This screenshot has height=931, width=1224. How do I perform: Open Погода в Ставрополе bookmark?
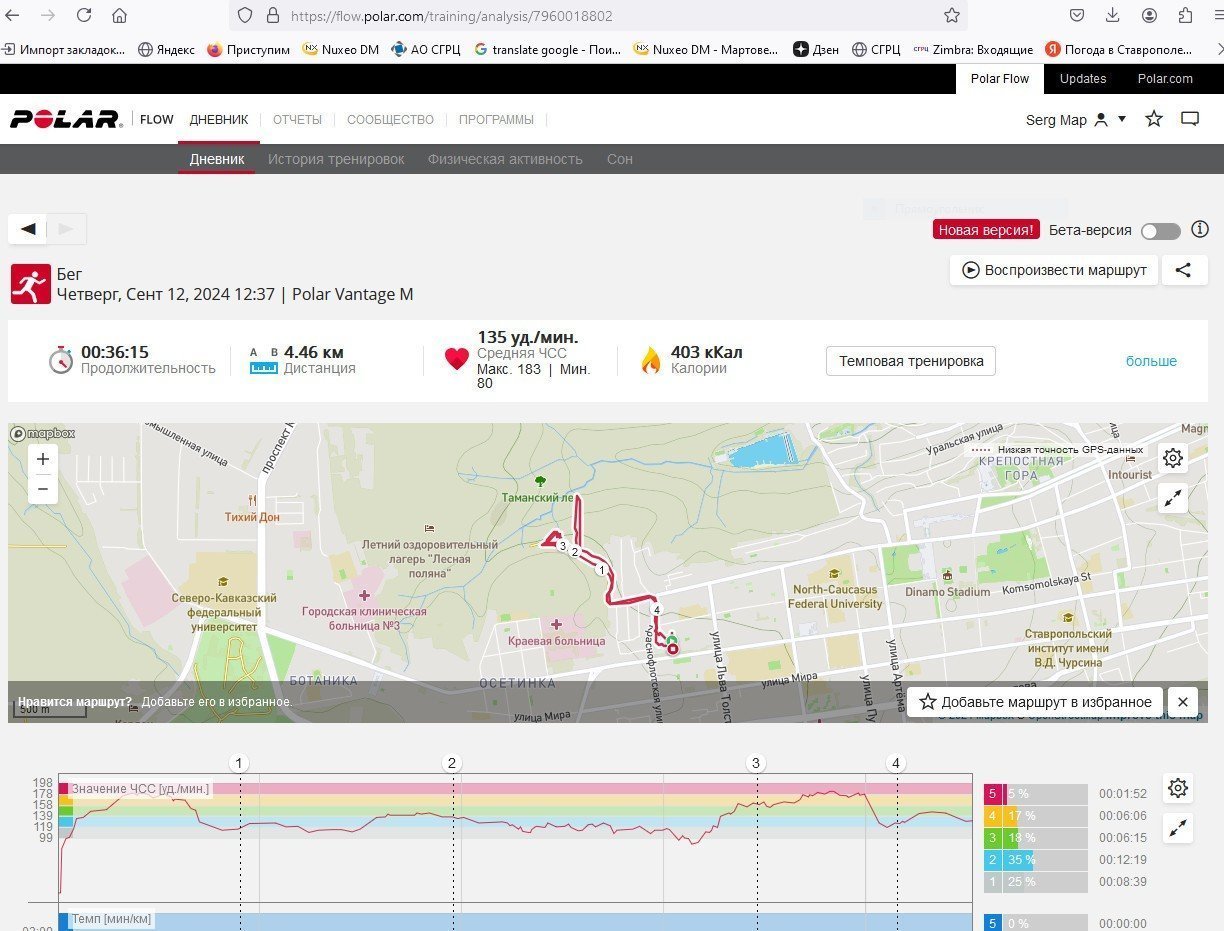point(1119,49)
